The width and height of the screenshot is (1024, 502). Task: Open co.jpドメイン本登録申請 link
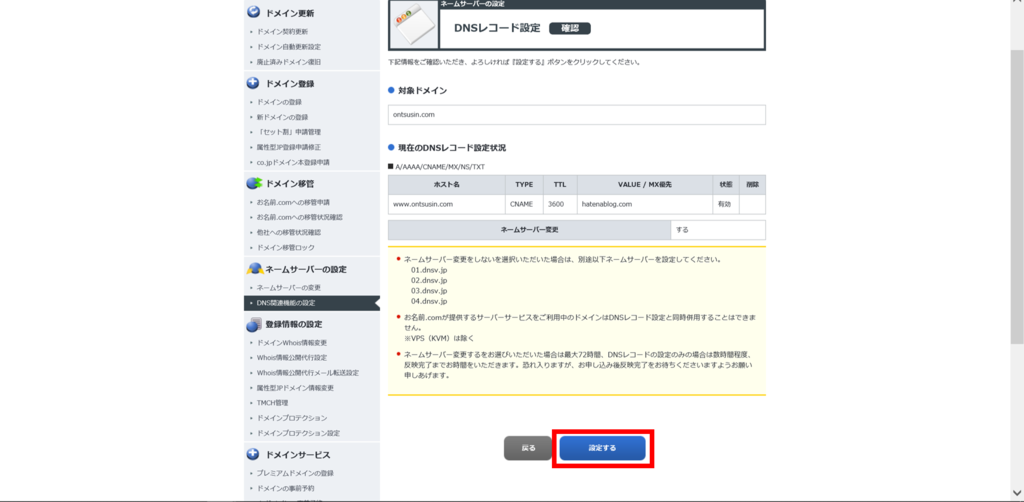[x=293, y=162]
